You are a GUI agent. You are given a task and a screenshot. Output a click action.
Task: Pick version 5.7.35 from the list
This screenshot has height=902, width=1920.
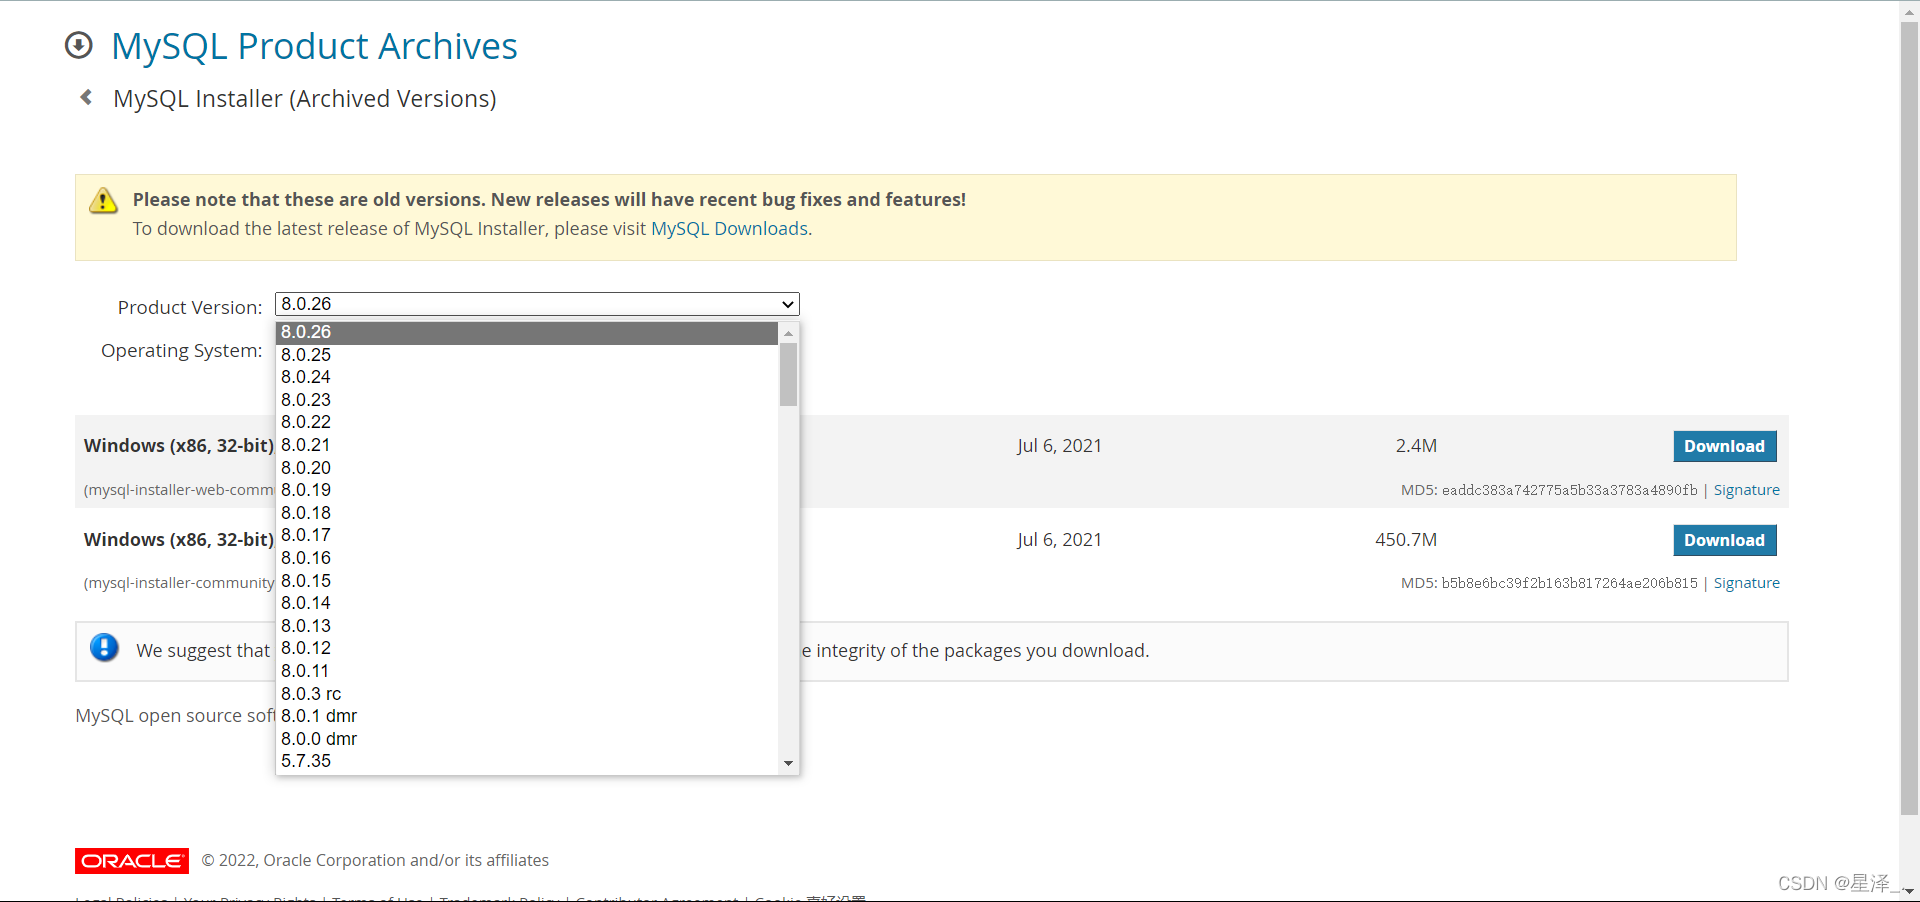coord(527,761)
